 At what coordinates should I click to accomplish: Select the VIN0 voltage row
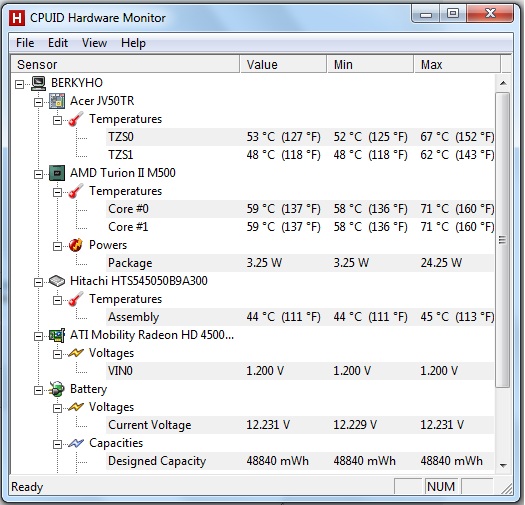click(300, 371)
